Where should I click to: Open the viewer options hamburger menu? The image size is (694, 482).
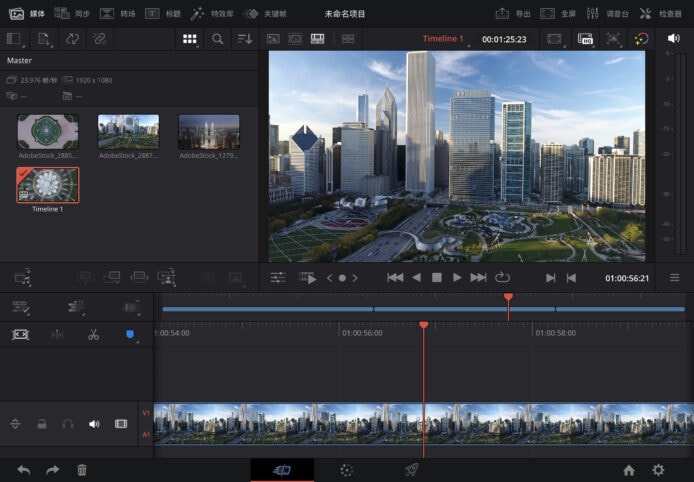[674, 277]
